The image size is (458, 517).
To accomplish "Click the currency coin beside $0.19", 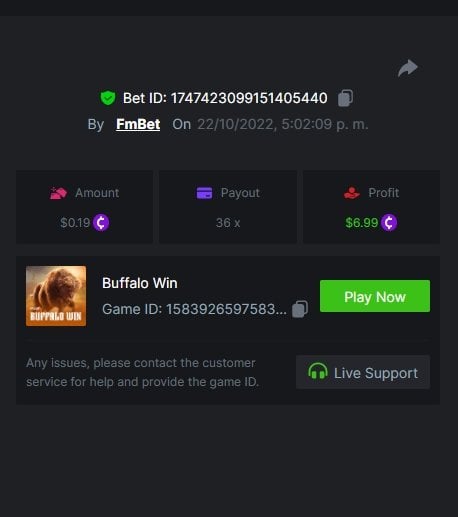I will coord(101,222).
